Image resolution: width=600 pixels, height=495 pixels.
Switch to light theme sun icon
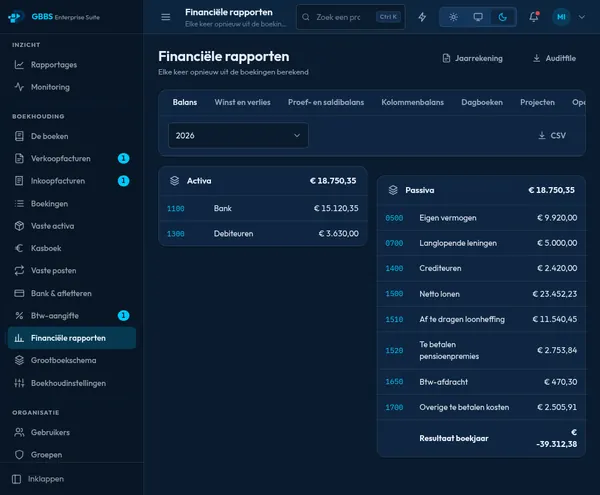point(453,17)
